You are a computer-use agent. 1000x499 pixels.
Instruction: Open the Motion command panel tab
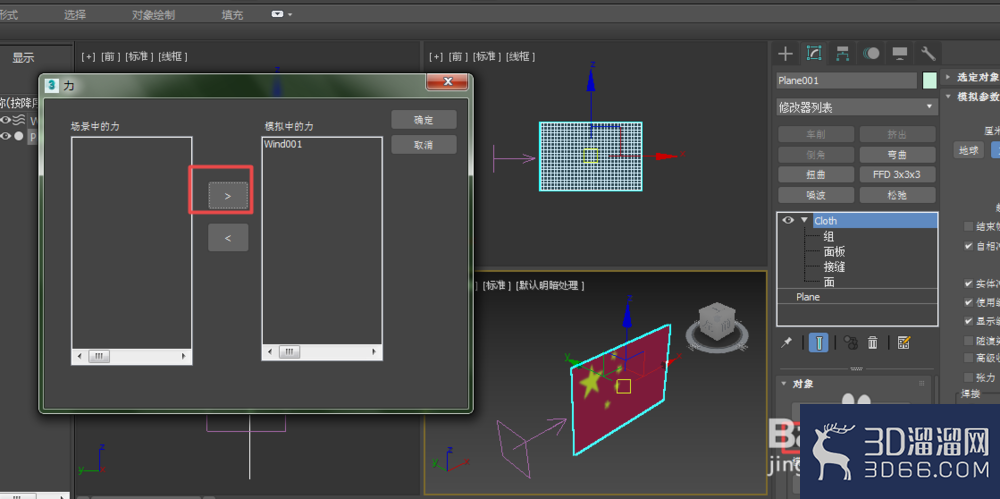tap(871, 54)
